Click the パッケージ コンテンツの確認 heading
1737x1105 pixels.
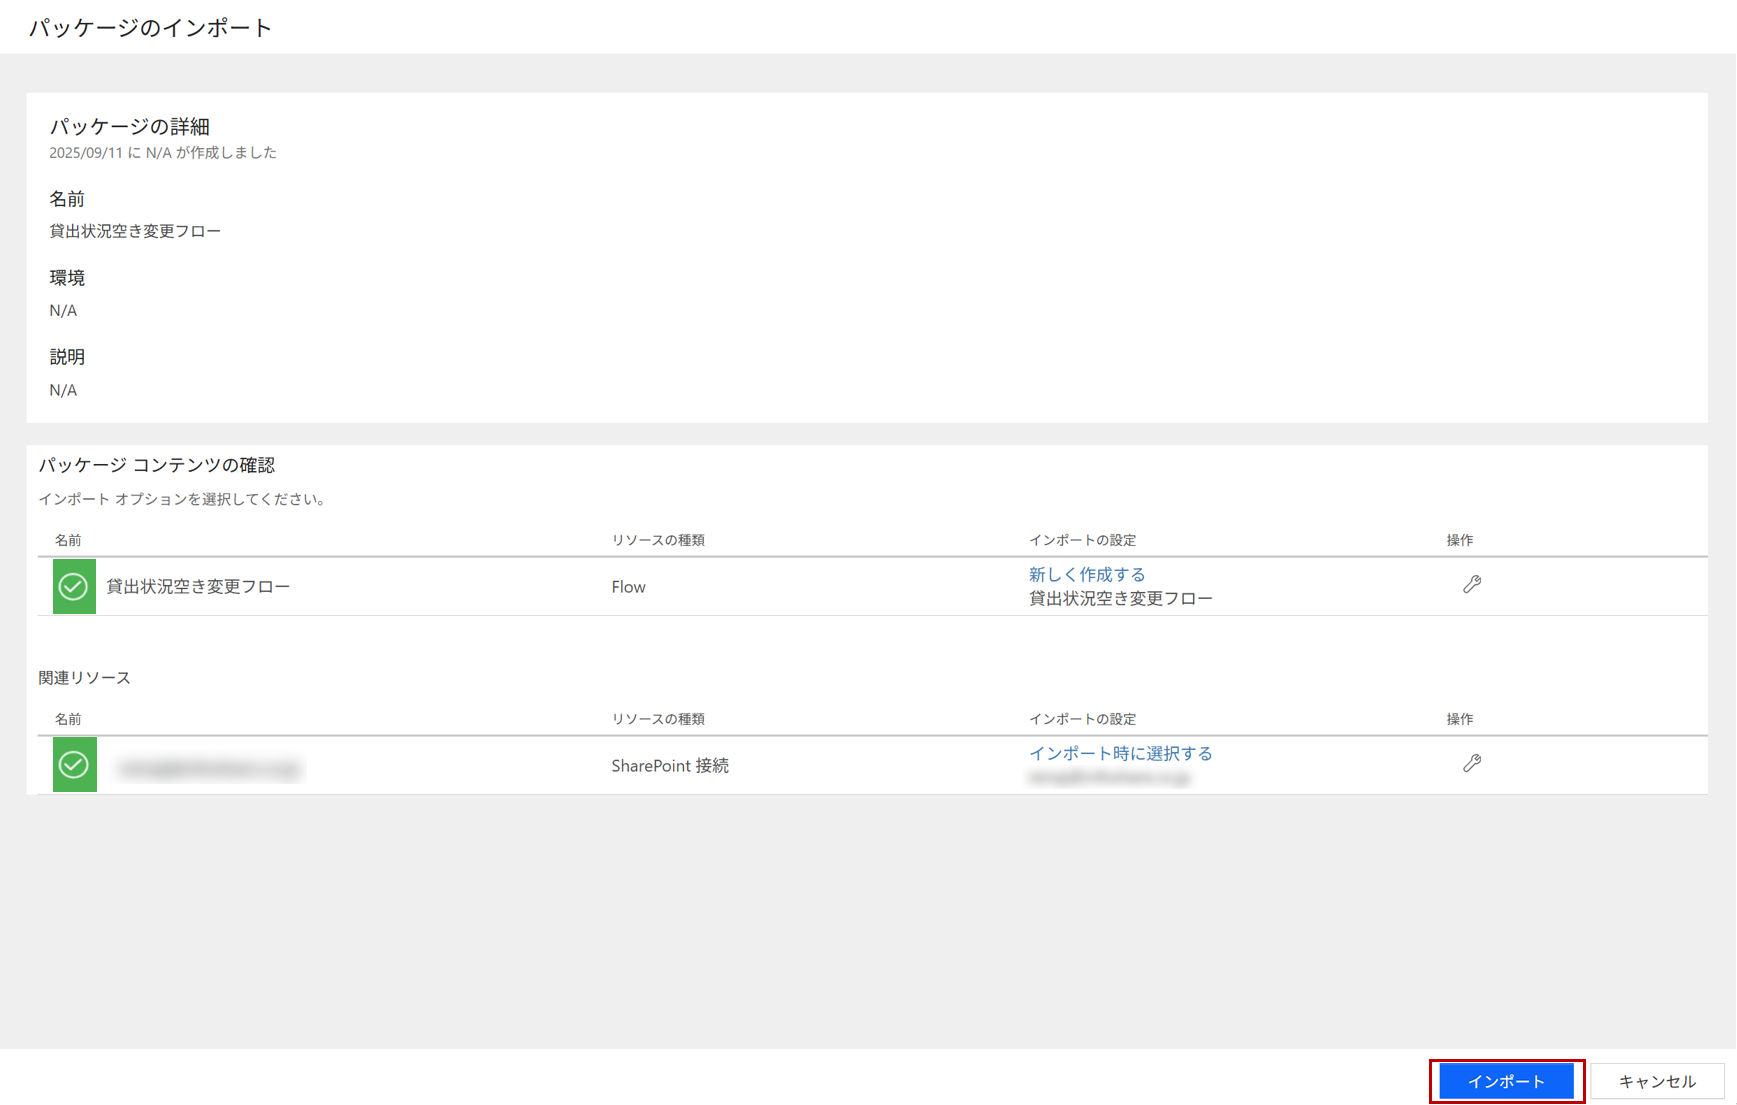point(156,465)
